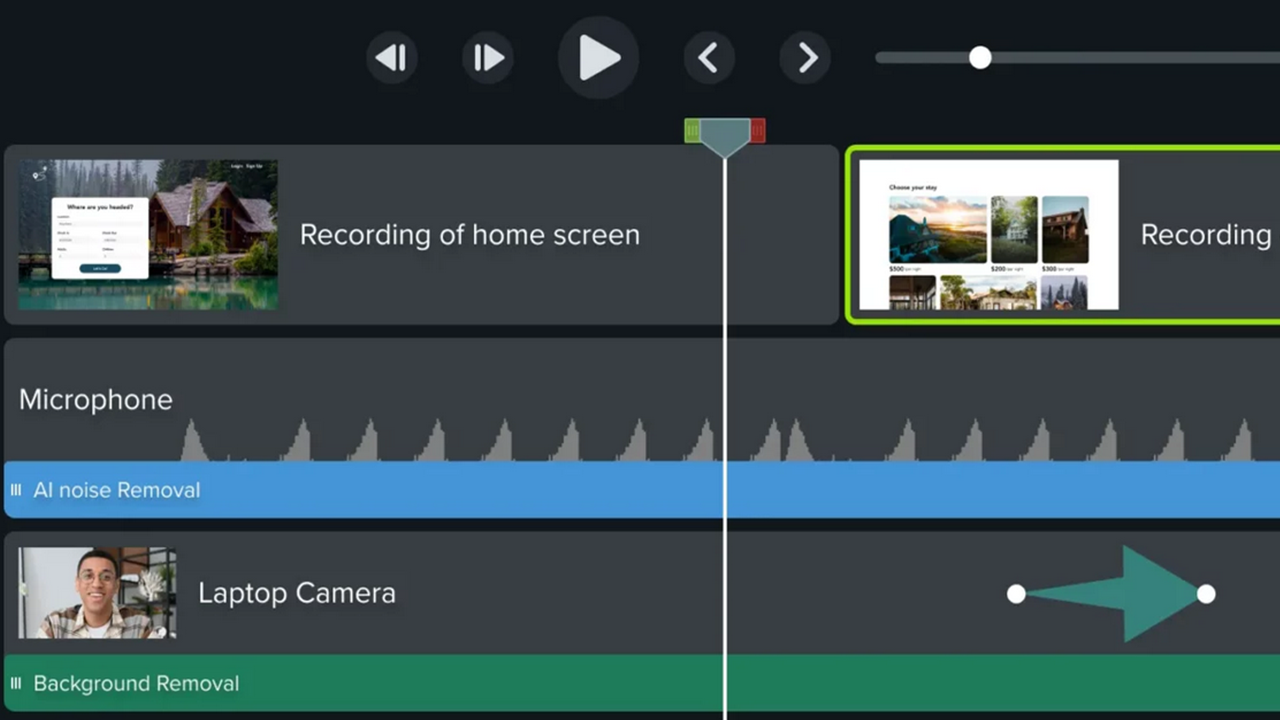Click the AI noise Removal effect bar
The image size is (1280, 720).
400,490
